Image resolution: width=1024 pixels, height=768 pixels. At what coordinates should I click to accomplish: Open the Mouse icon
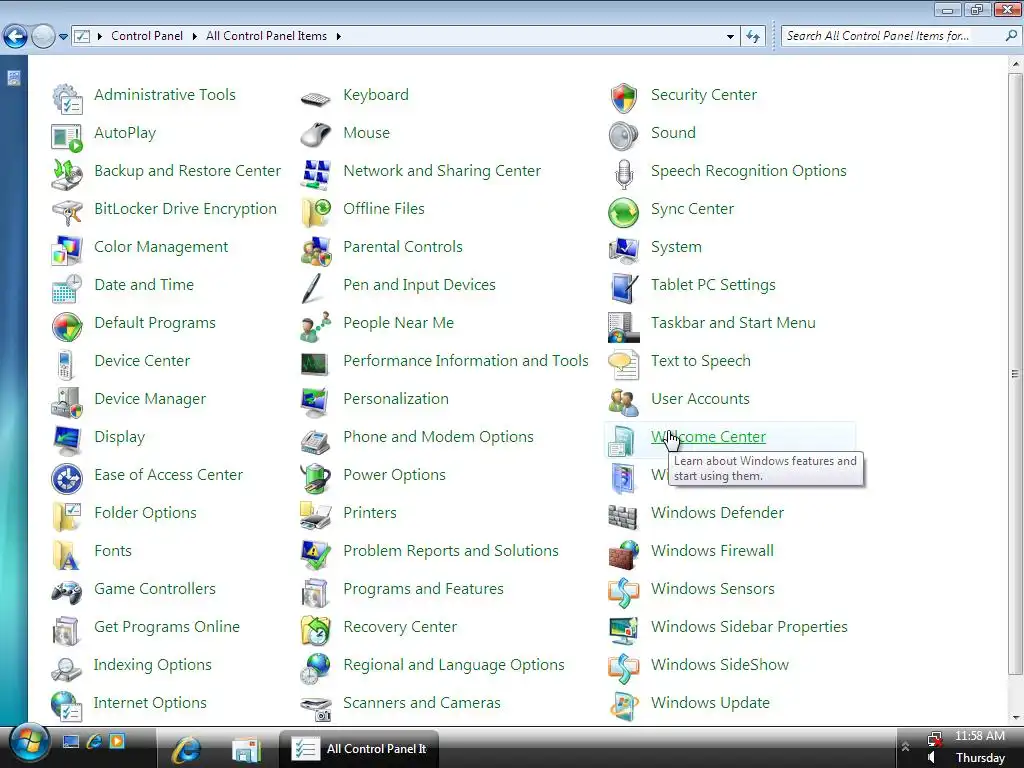[x=316, y=136]
